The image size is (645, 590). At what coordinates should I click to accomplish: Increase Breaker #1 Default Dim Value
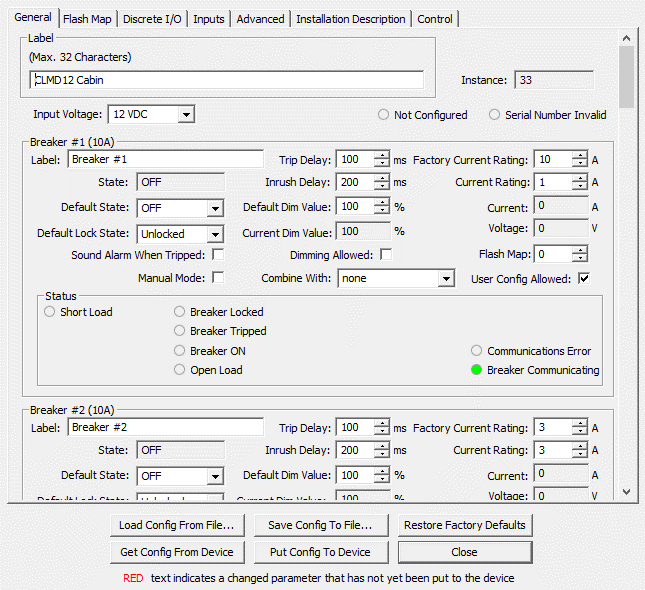coord(381,203)
